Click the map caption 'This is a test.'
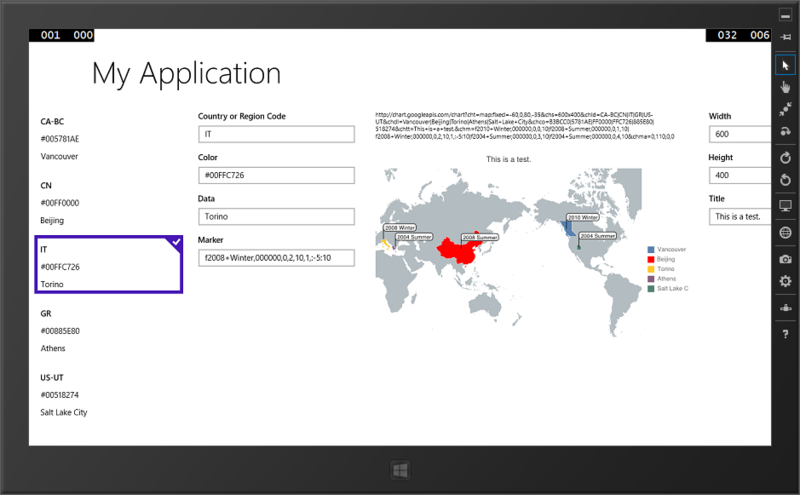The width and height of the screenshot is (800, 495). point(509,159)
